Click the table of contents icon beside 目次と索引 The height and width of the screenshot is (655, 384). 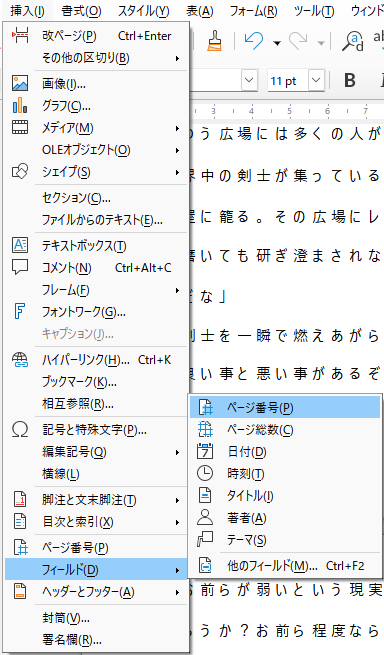coord(20,521)
